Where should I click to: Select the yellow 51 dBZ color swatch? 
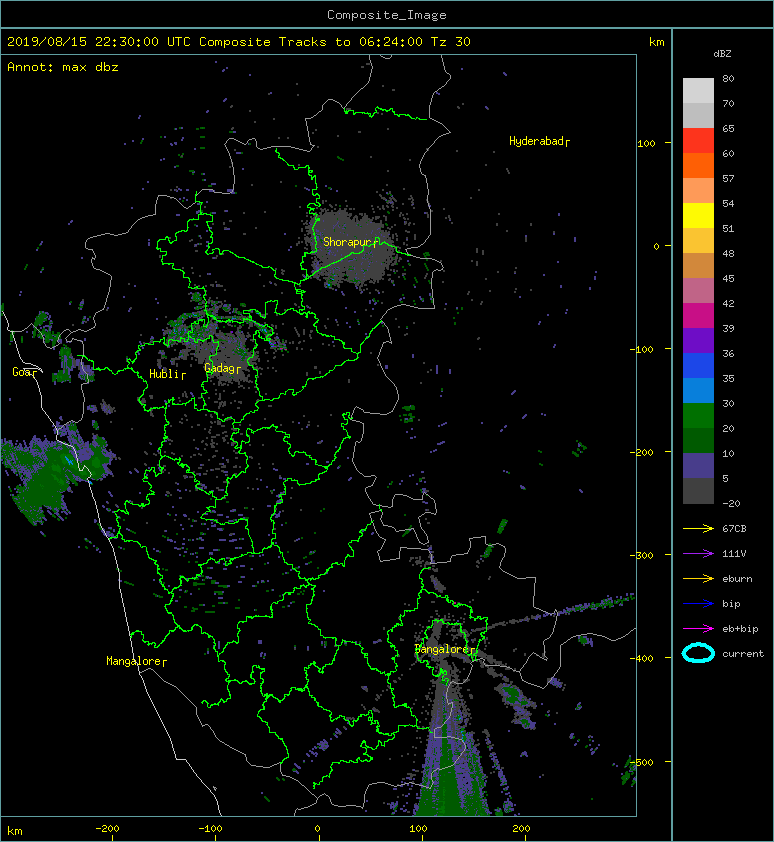698,215
